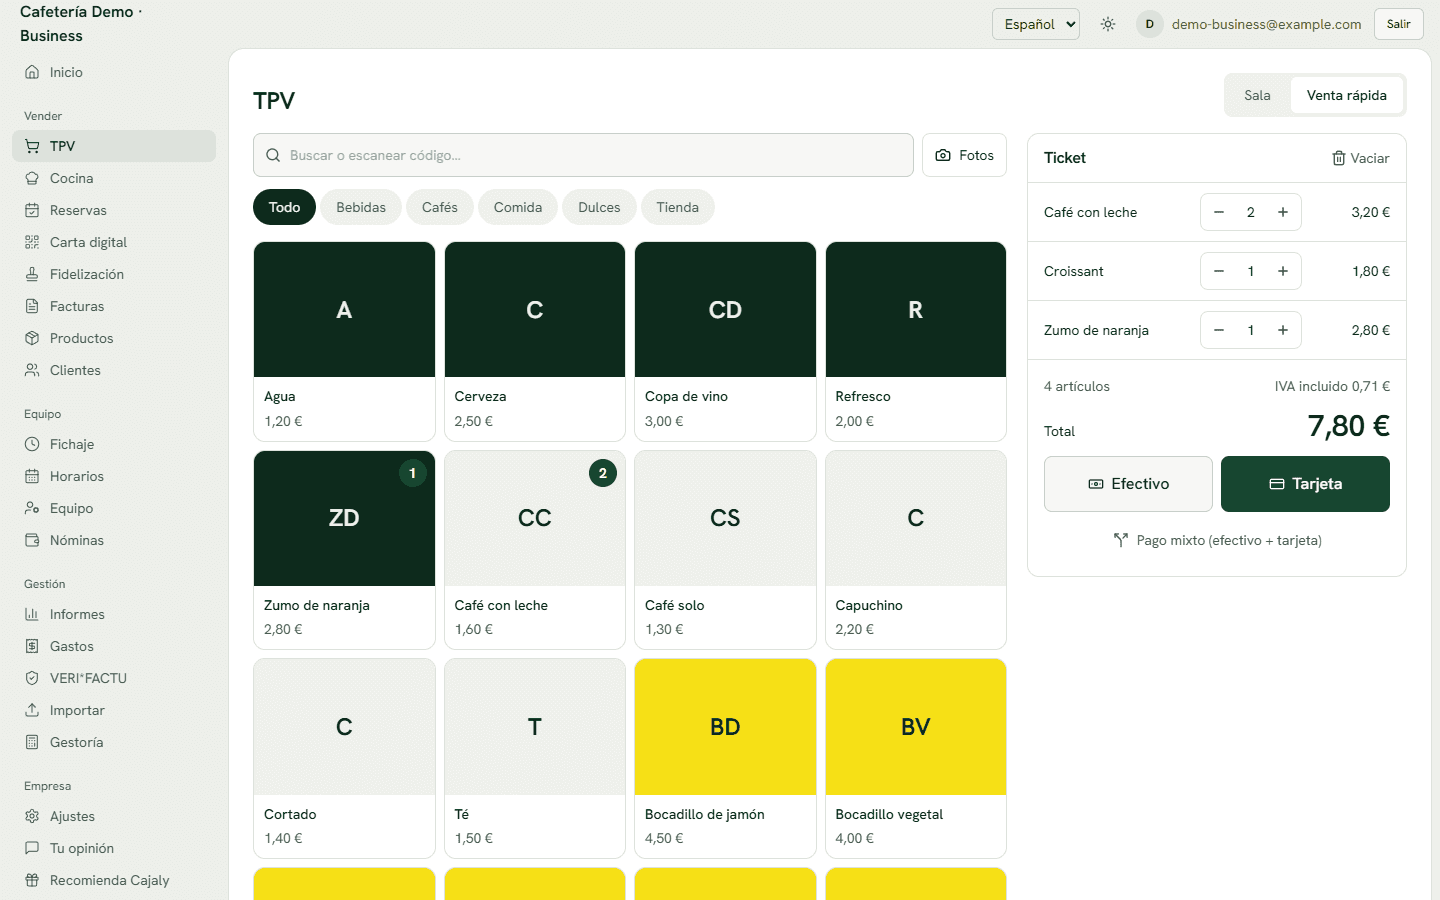Open the Español language dropdown
1440x900 pixels.
[x=1036, y=24]
